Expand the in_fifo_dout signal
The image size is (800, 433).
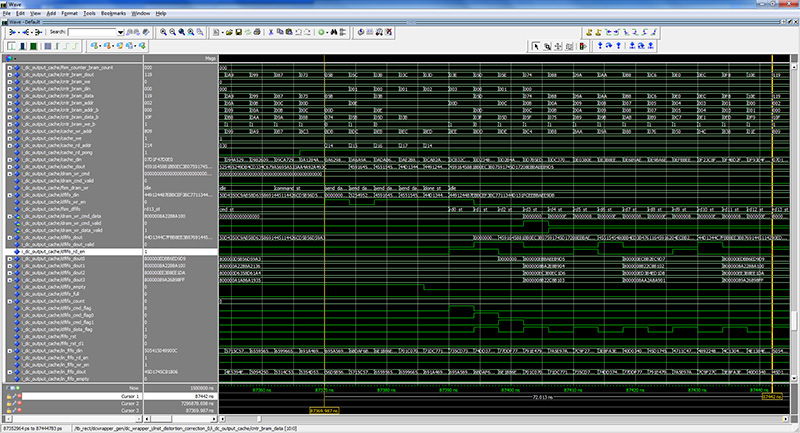(9, 373)
